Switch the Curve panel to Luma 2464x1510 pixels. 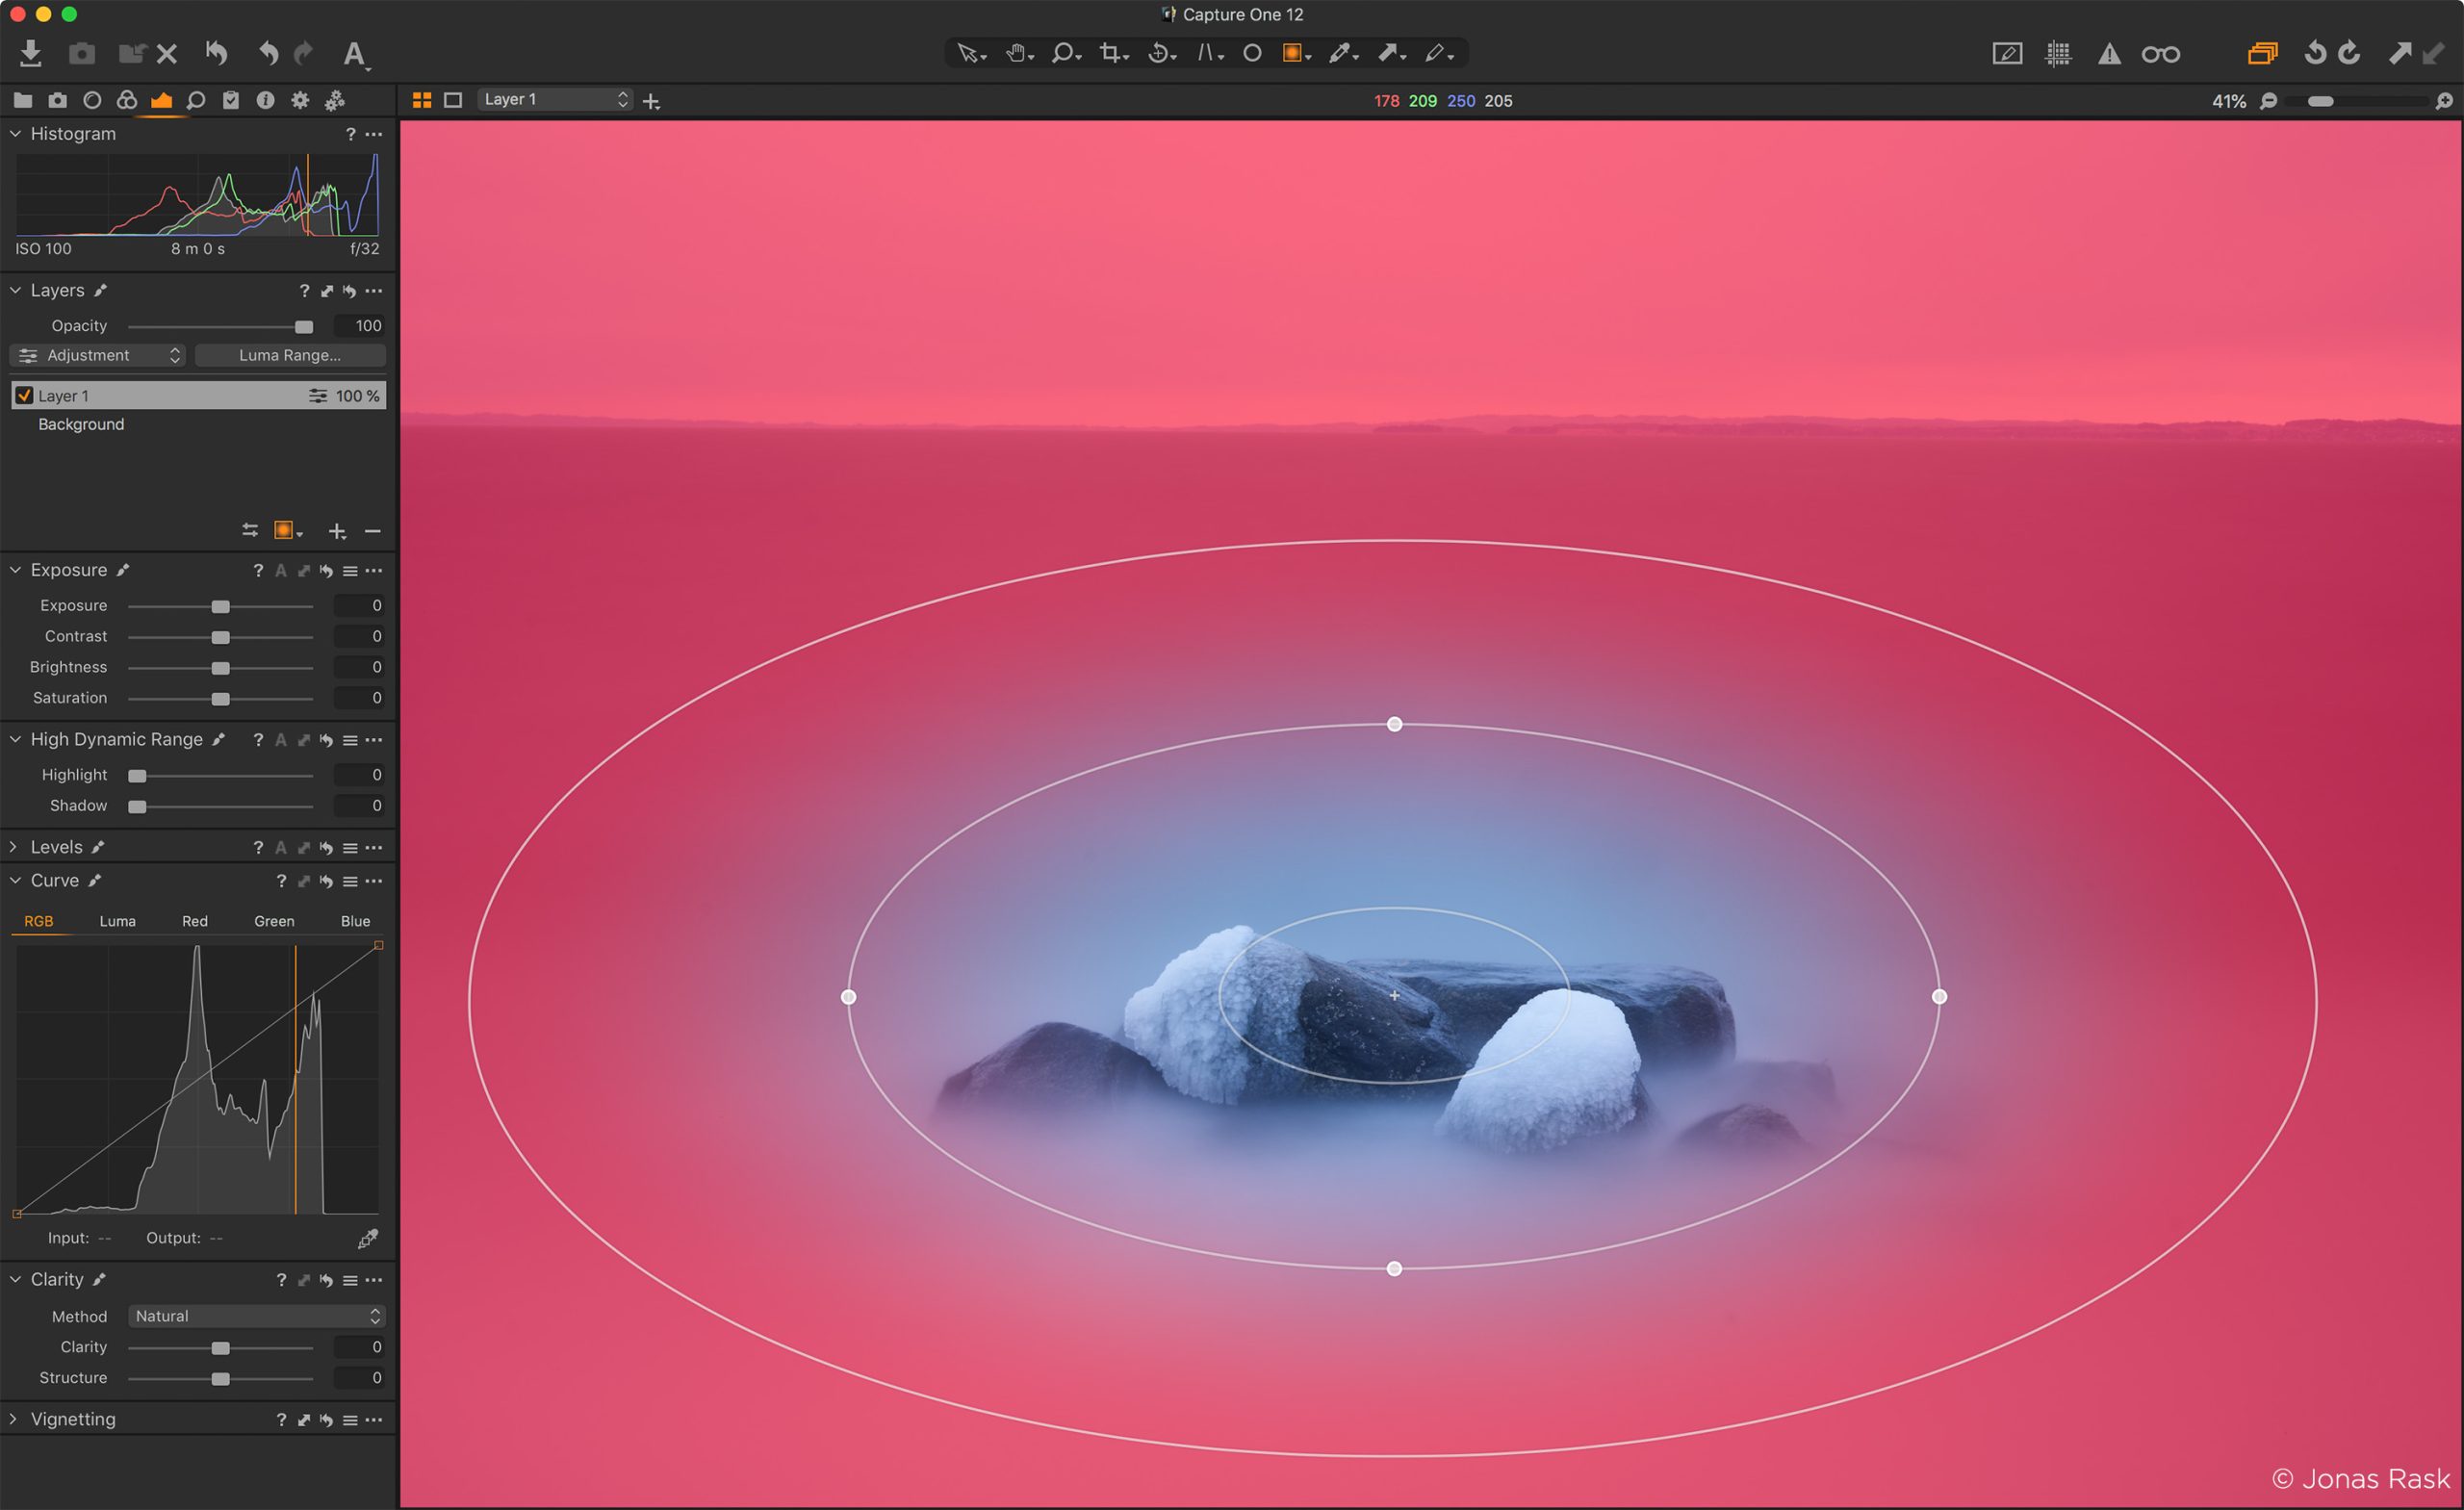117,921
